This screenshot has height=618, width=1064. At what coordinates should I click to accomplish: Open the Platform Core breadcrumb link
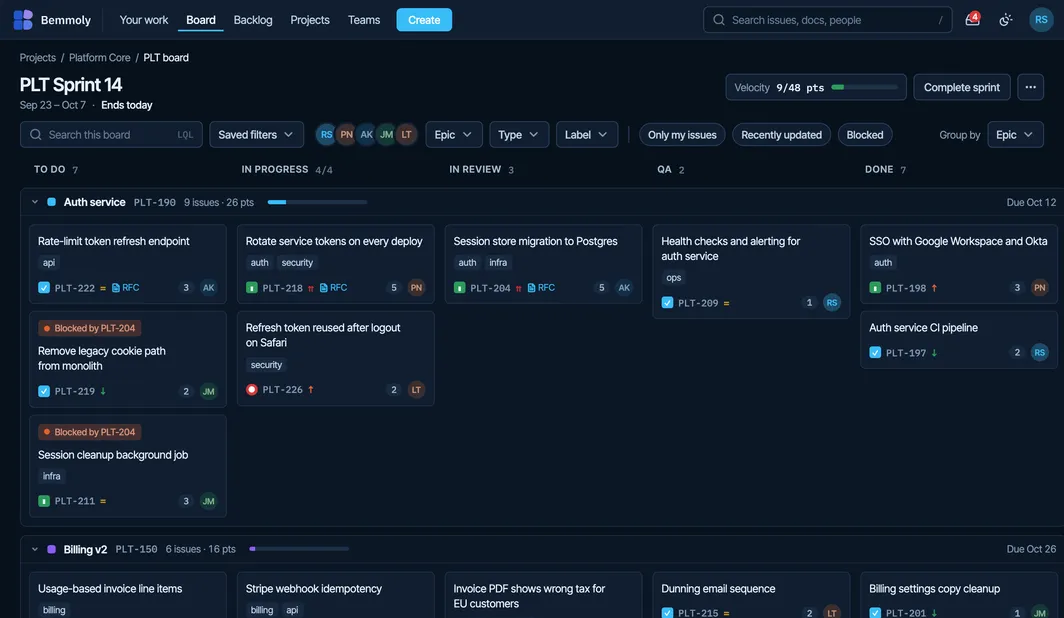pyautogui.click(x=100, y=58)
